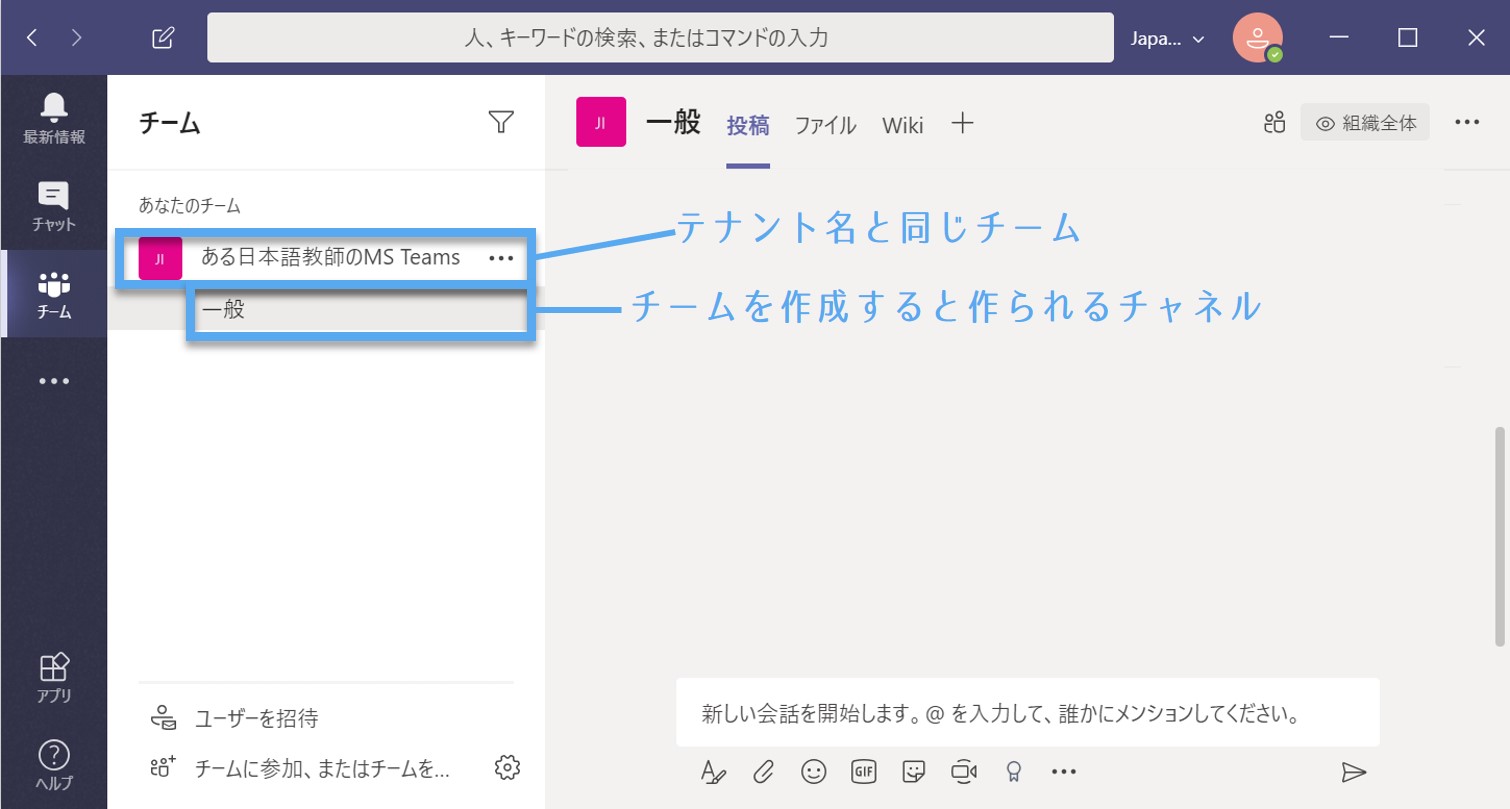Click the search and command box
Screen dimensions: 1510x809
pos(660,38)
